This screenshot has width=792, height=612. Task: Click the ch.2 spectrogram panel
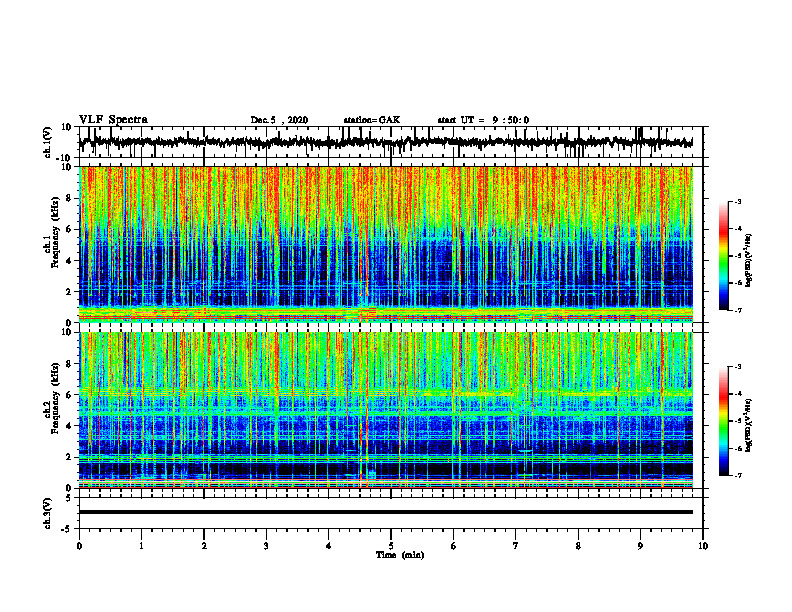pos(386,410)
